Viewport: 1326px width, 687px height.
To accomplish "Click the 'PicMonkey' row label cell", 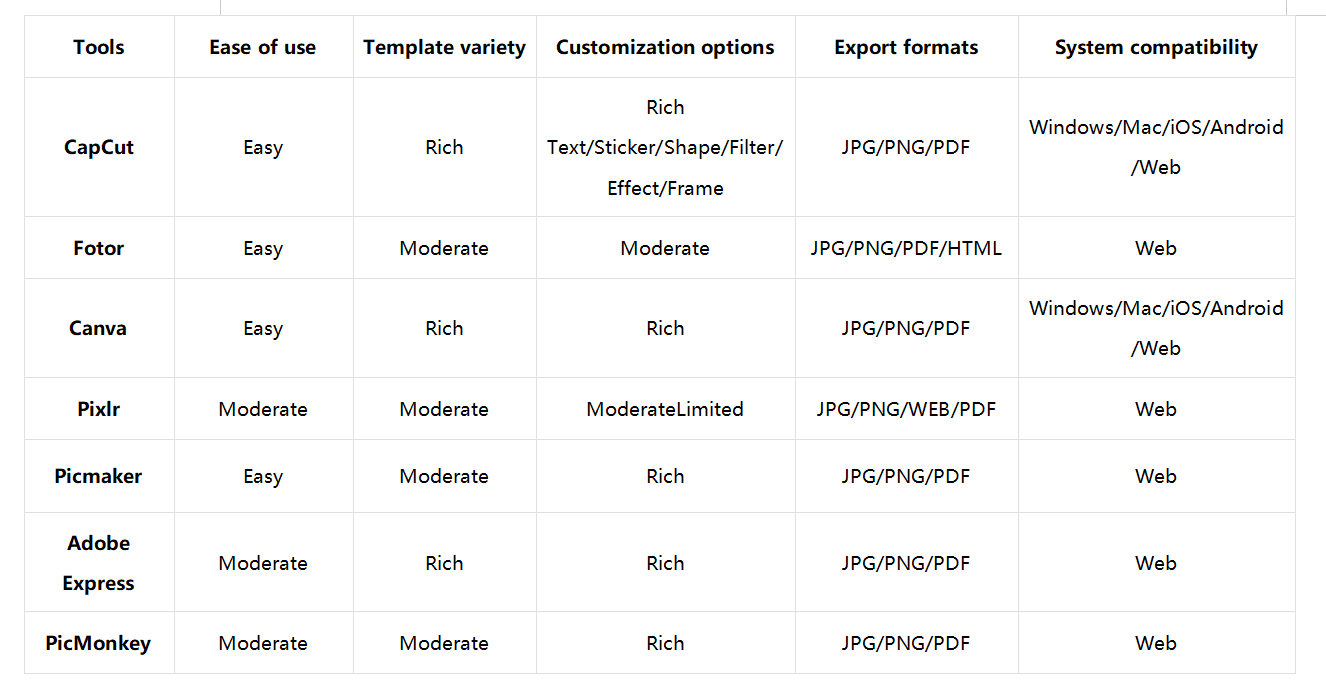I will [99, 643].
